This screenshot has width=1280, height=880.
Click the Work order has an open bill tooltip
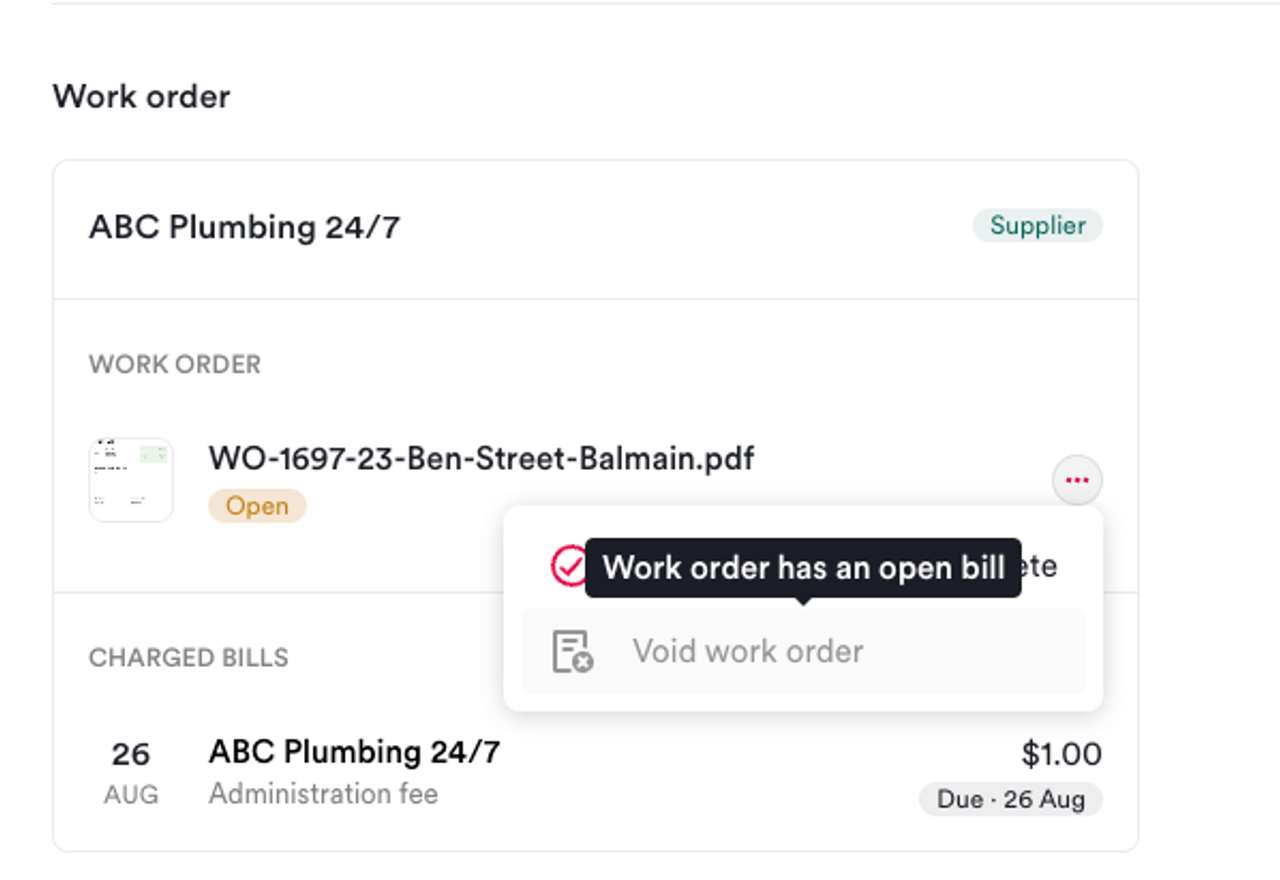(x=803, y=568)
